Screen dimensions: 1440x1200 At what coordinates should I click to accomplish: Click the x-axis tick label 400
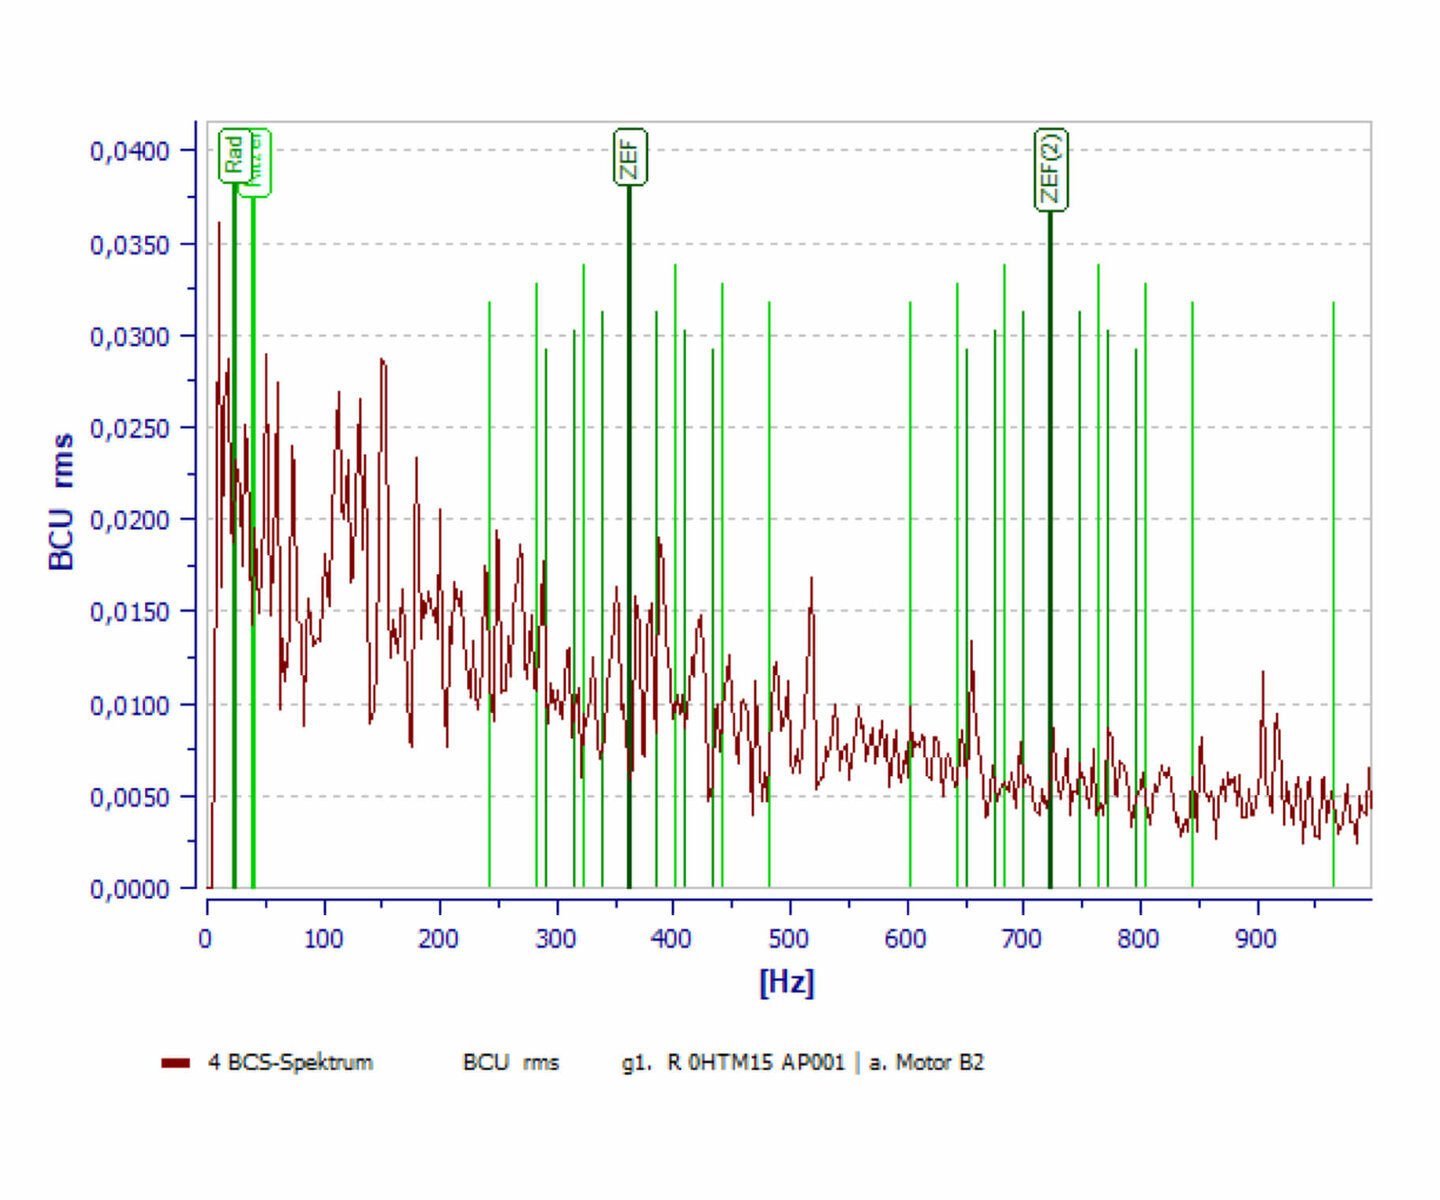(672, 939)
